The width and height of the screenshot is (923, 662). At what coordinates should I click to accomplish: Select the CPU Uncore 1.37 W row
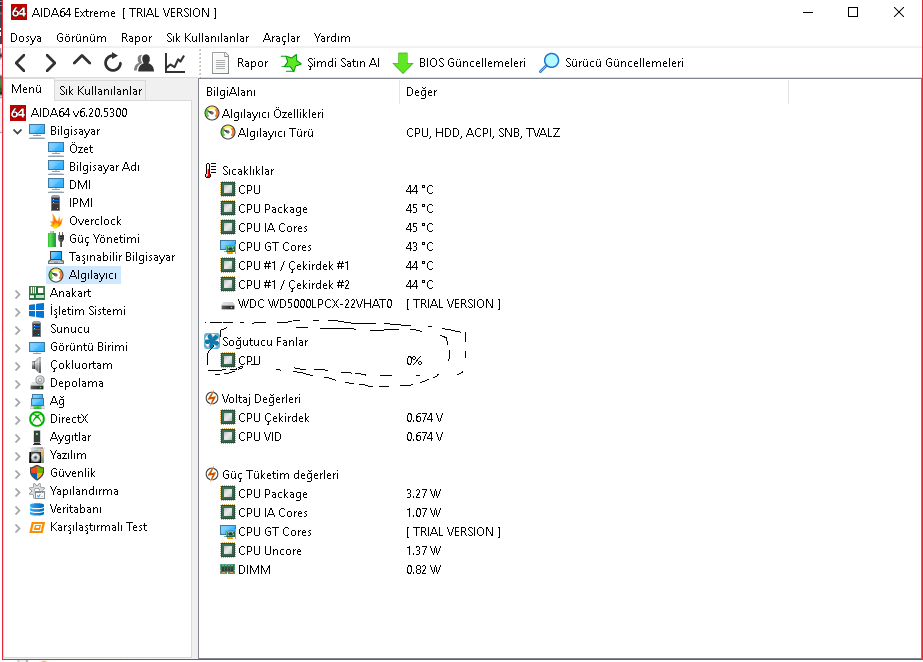(330, 551)
